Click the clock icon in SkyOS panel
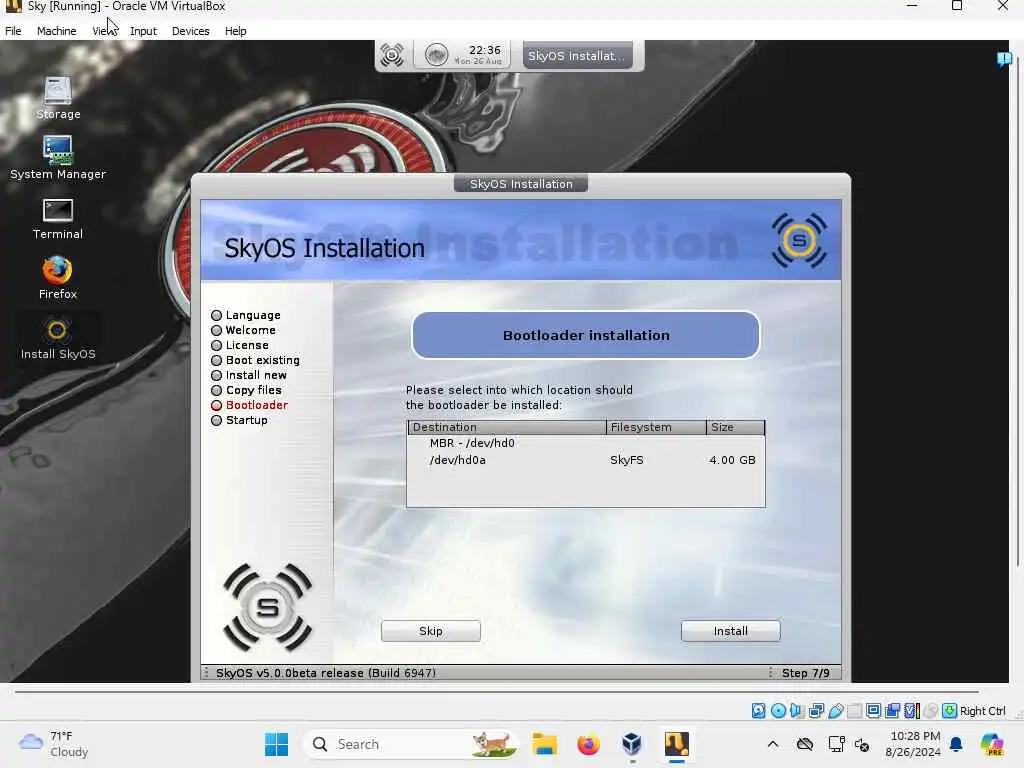 436,55
